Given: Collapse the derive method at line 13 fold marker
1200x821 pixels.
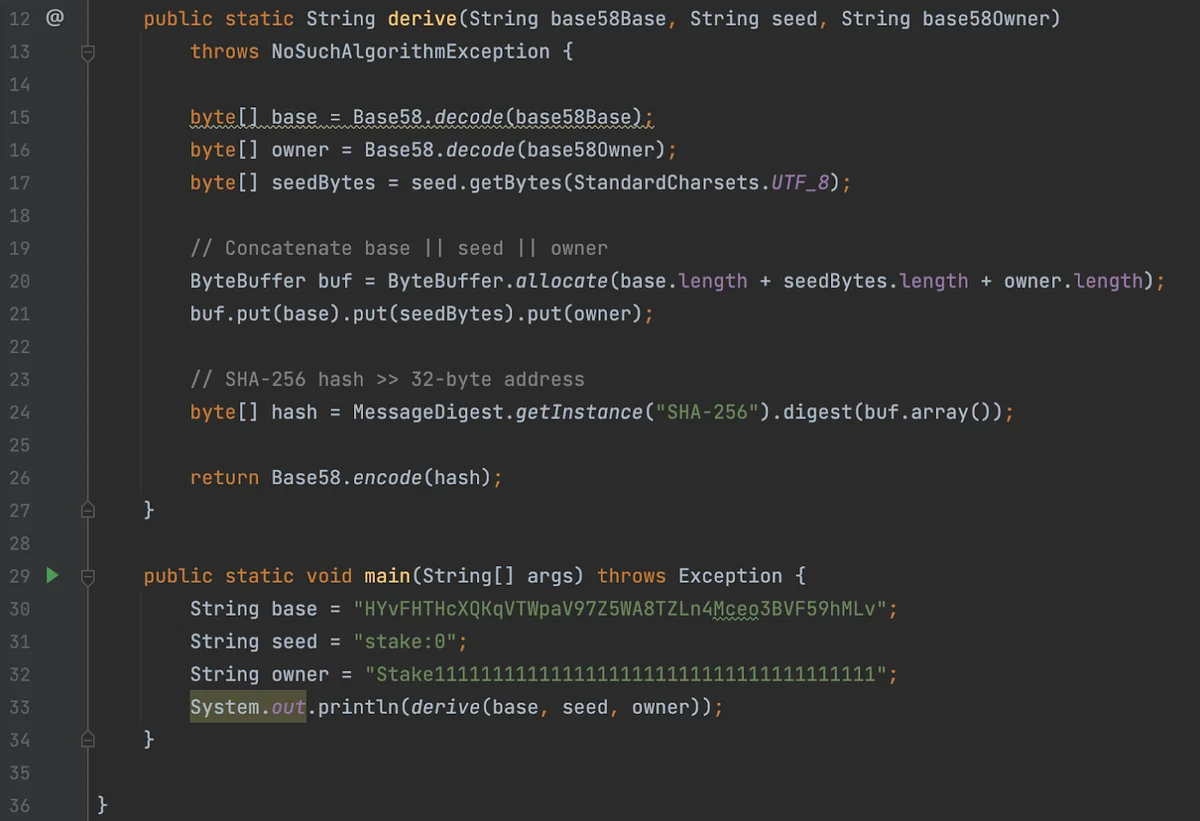Looking at the screenshot, I should 88,52.
